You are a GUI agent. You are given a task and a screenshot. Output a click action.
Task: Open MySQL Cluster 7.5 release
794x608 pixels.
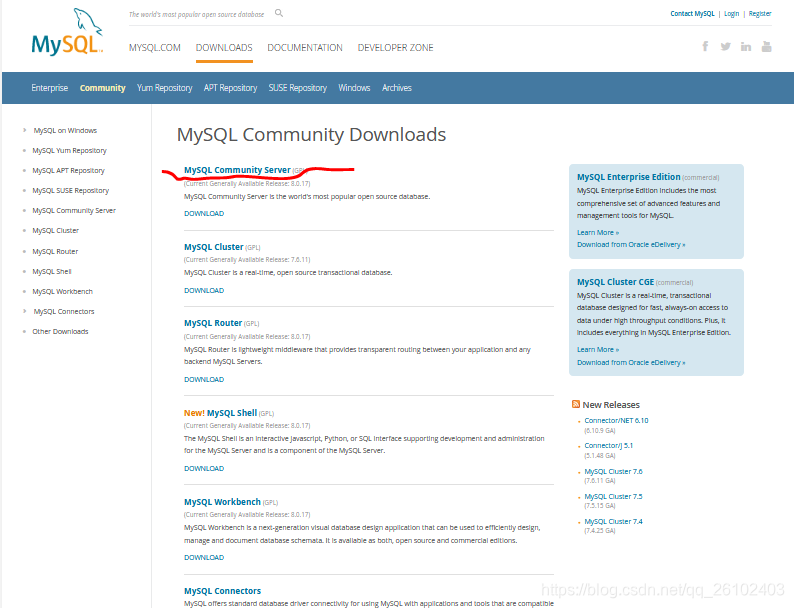coord(613,496)
